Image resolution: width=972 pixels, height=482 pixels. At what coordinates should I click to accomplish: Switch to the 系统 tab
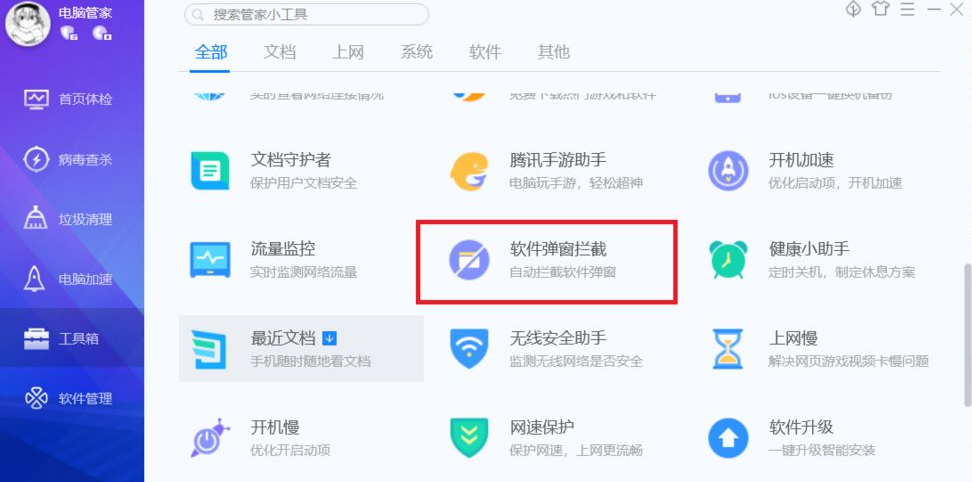pos(417,52)
